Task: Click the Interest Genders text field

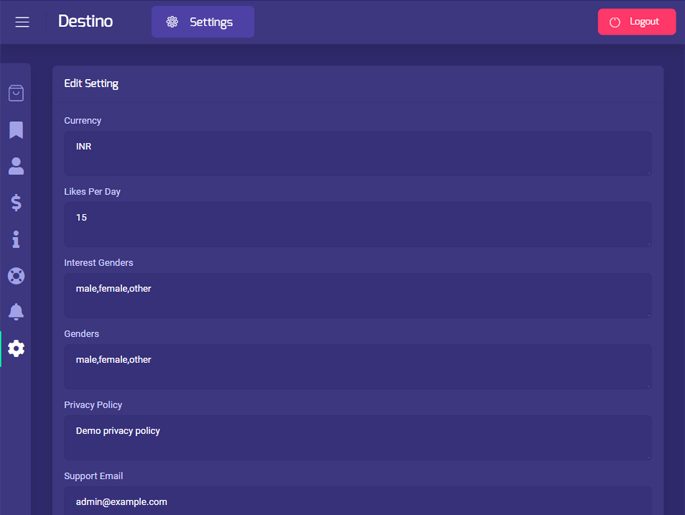Action: 357,295
